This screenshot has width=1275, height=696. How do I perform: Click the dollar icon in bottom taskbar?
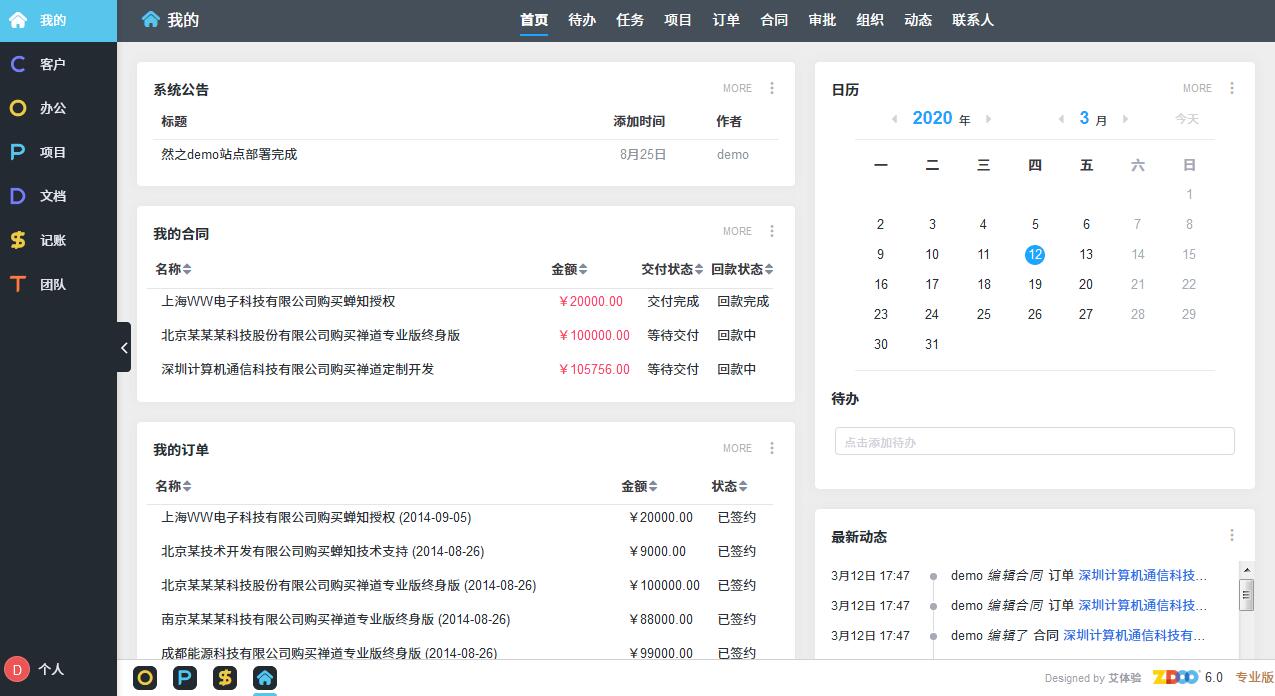pos(225,678)
